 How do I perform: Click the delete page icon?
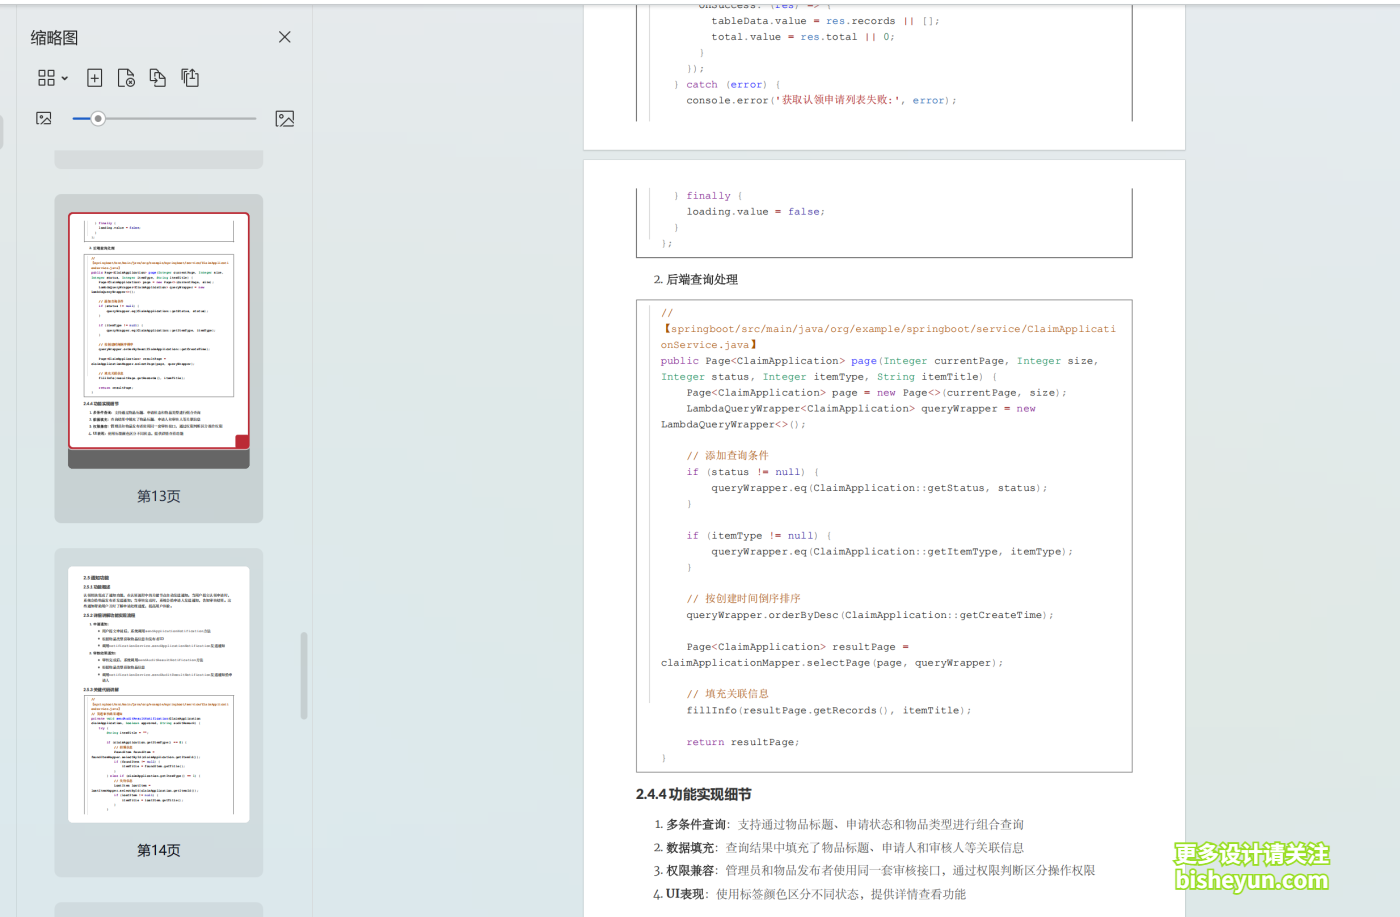tap(126, 78)
